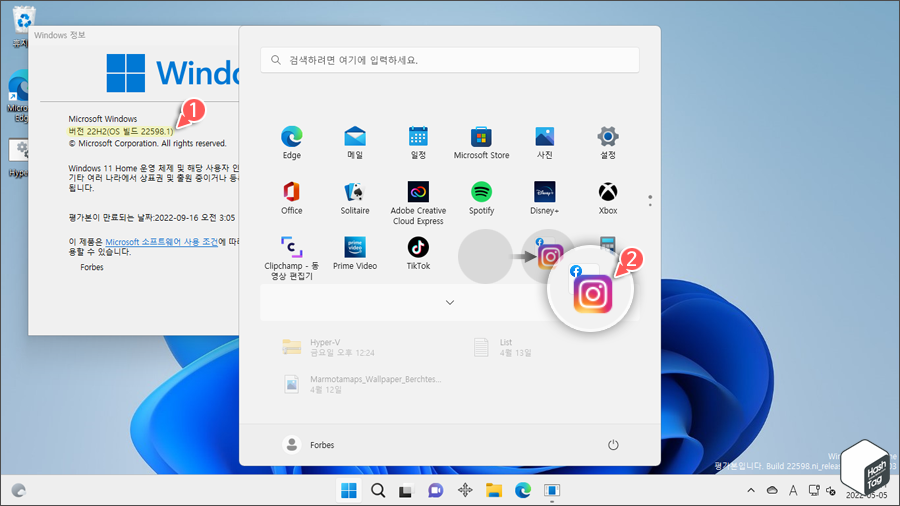The height and width of the screenshot is (506, 900).
Task: Show hidden system tray icons
Action: (x=751, y=491)
